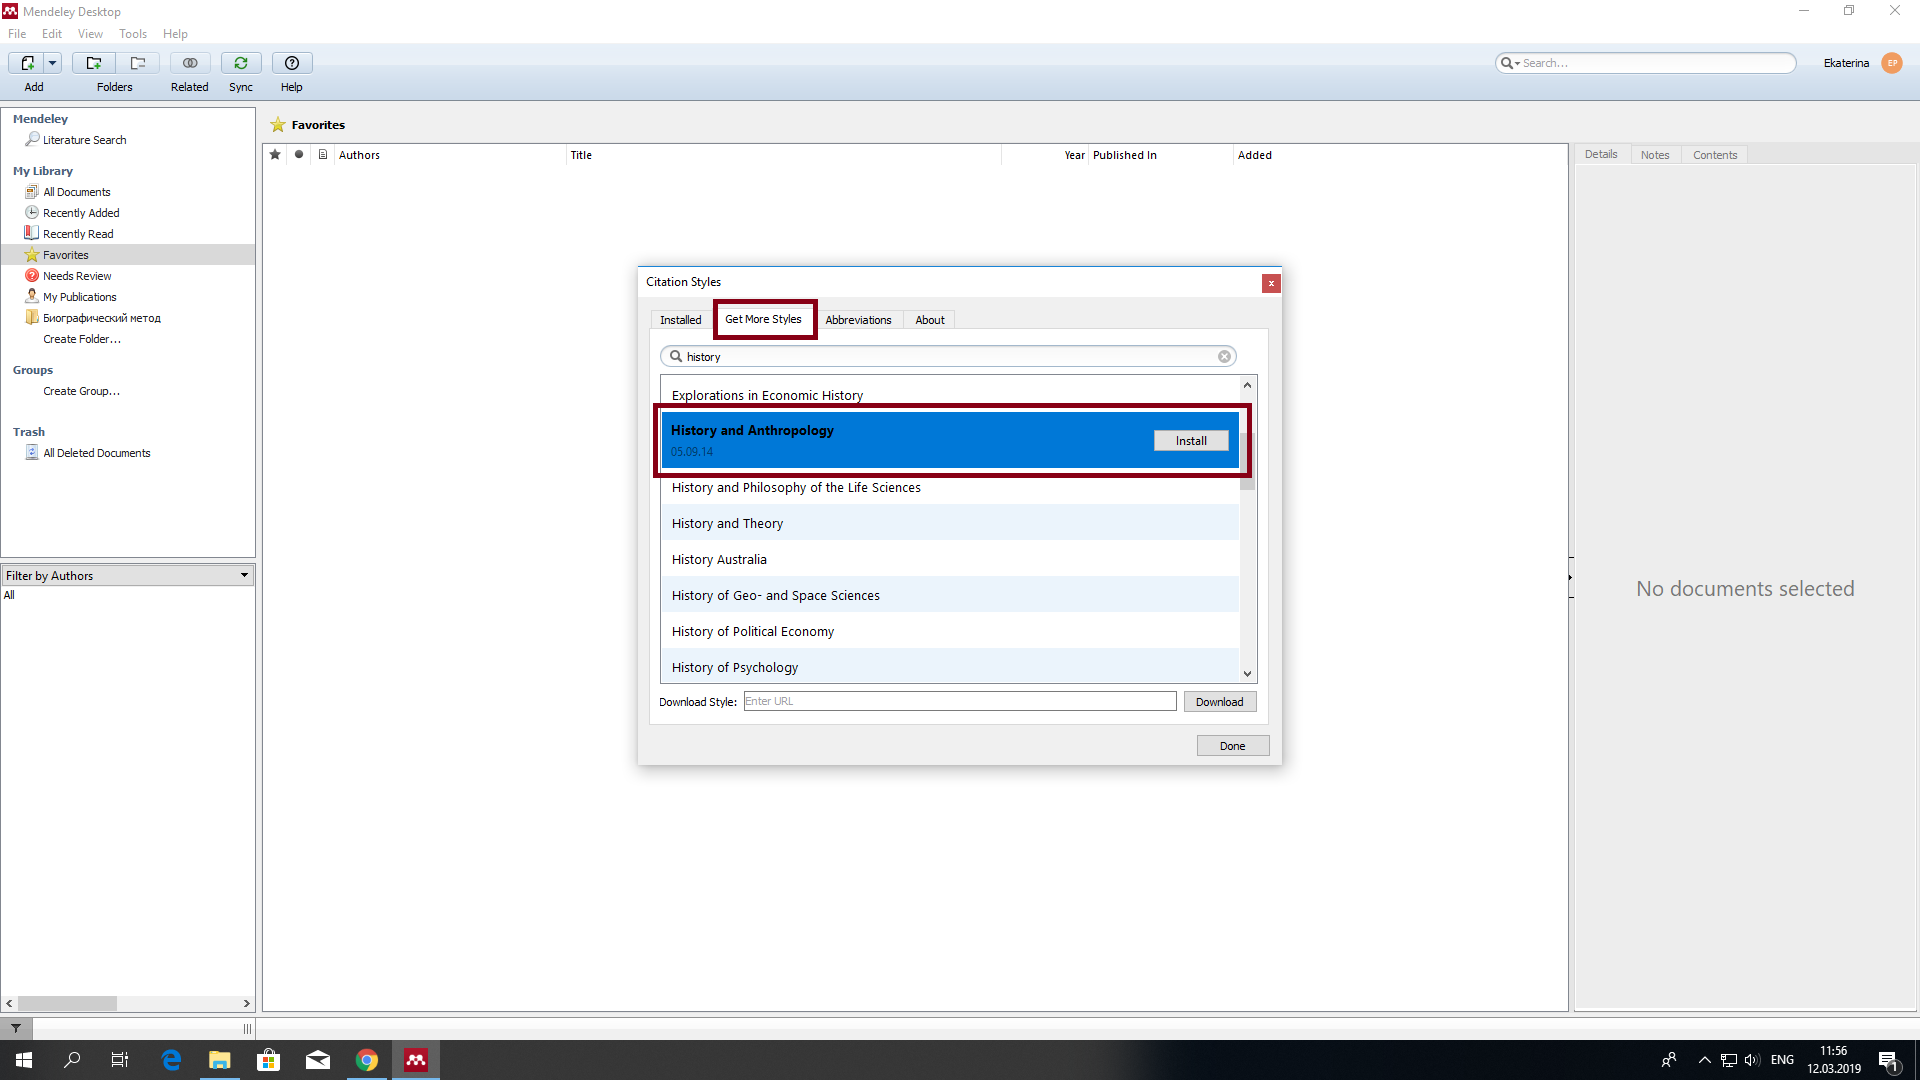The height and width of the screenshot is (1080, 1920).
Task: Close the Citation Styles dialog
Action: tap(1271, 283)
